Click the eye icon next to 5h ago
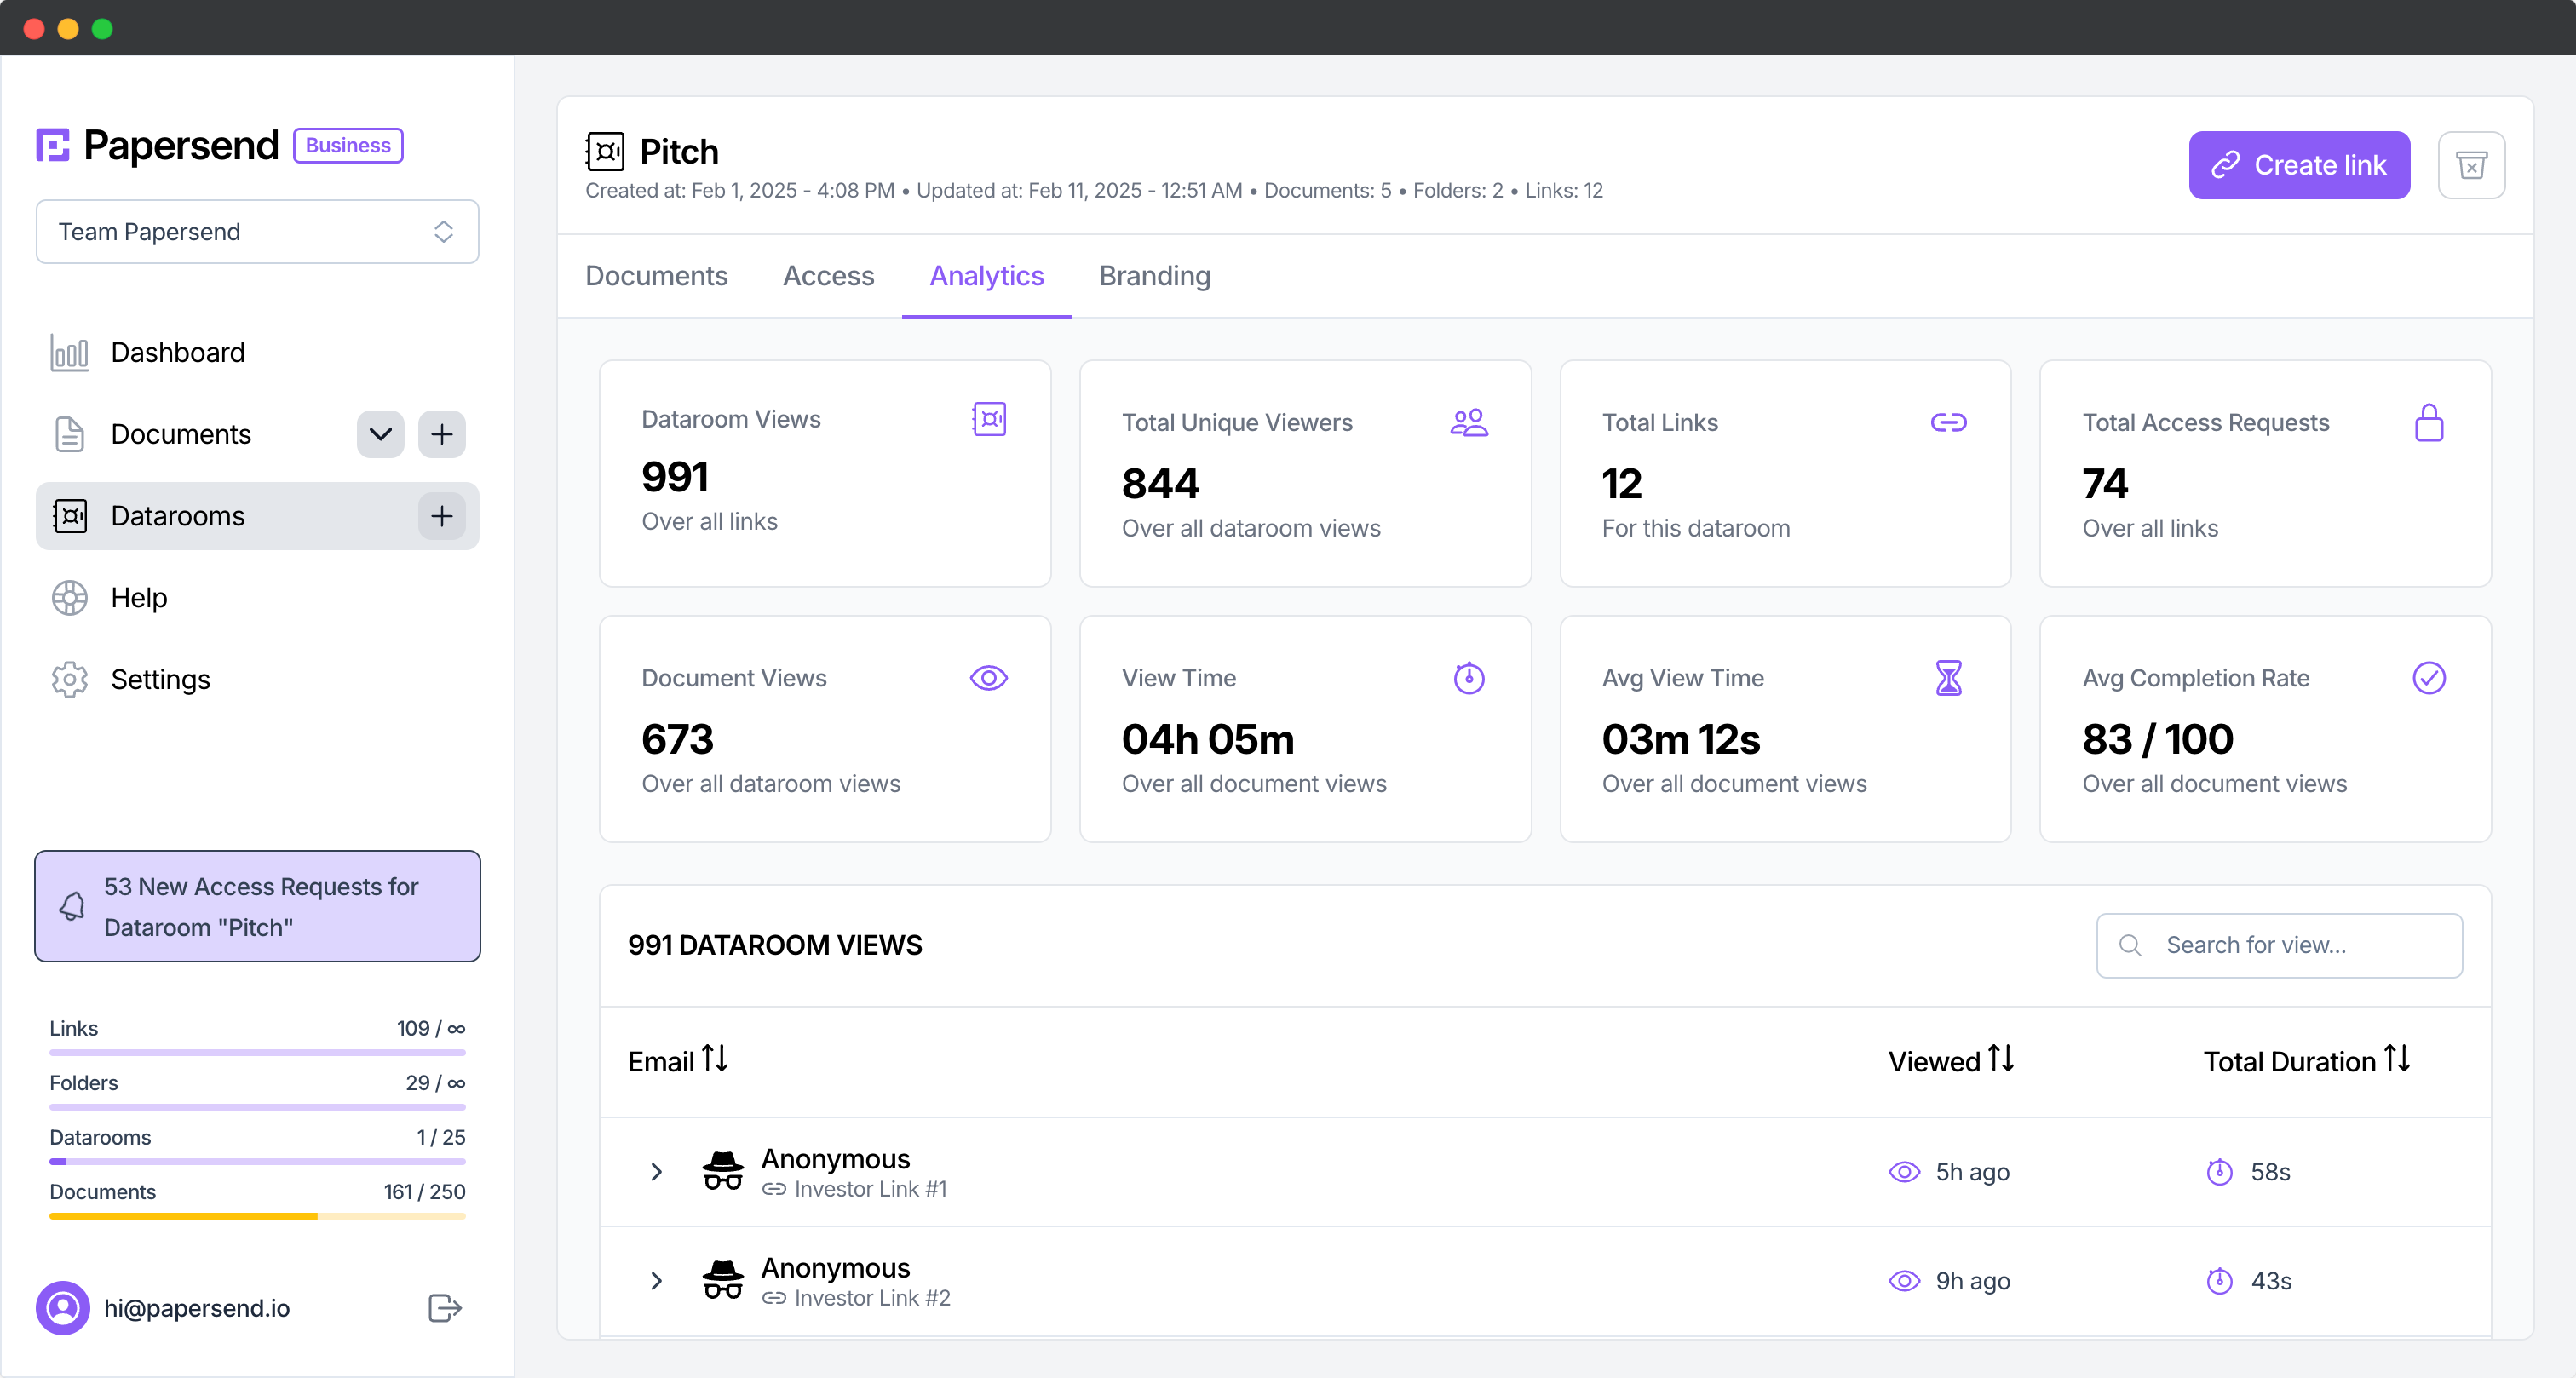 click(x=1904, y=1172)
